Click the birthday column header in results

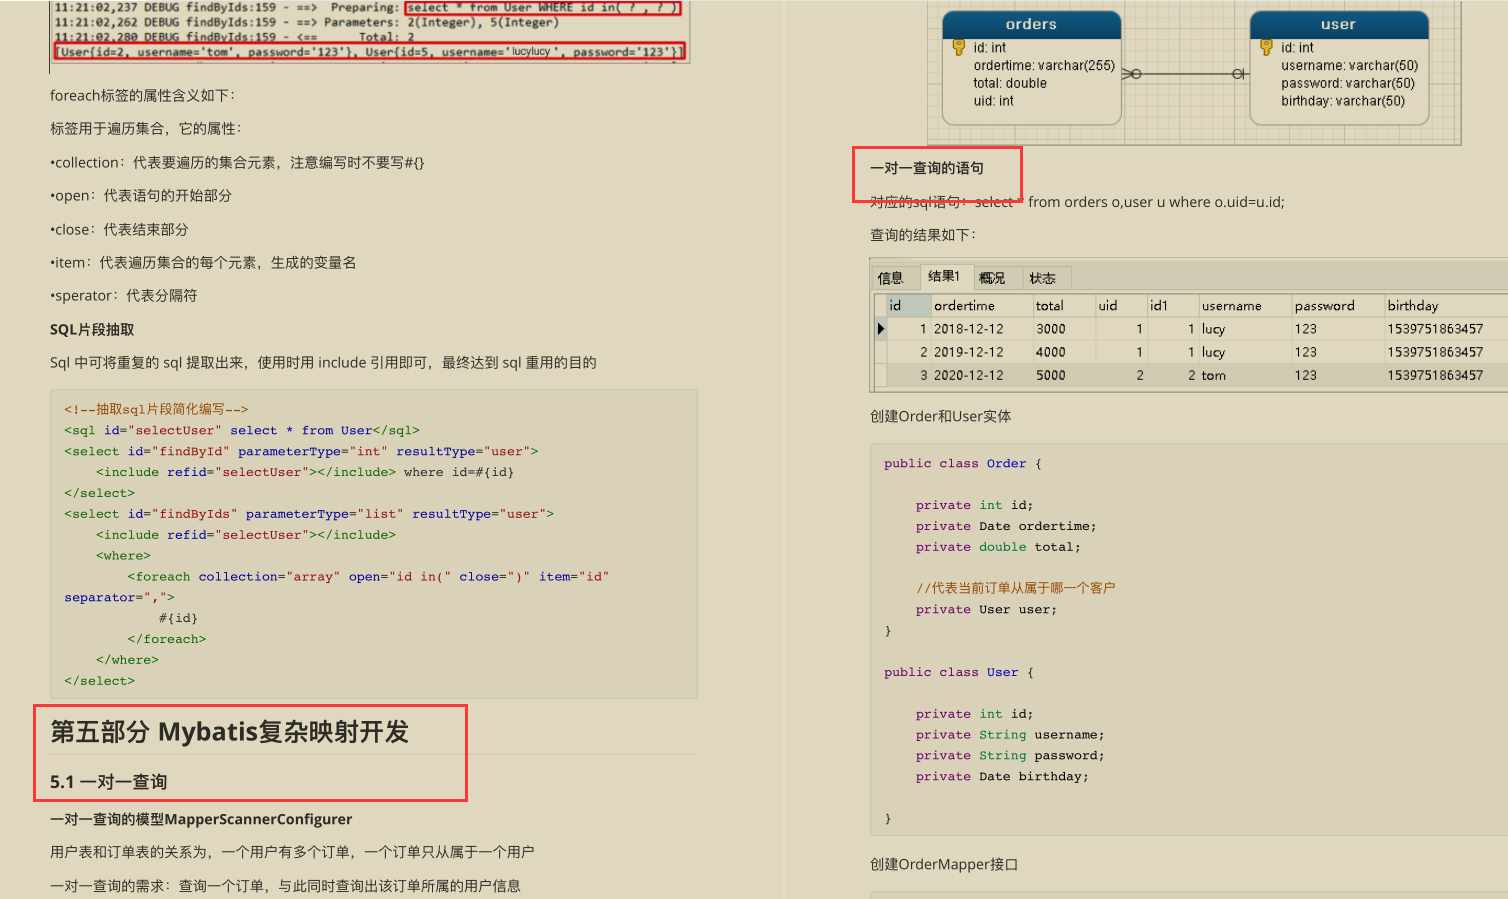1445,306
